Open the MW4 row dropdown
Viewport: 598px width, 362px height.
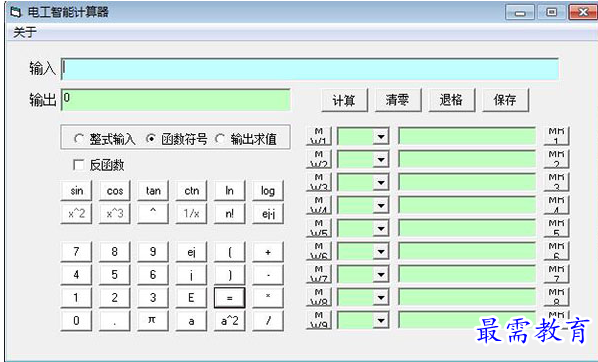click(x=381, y=206)
